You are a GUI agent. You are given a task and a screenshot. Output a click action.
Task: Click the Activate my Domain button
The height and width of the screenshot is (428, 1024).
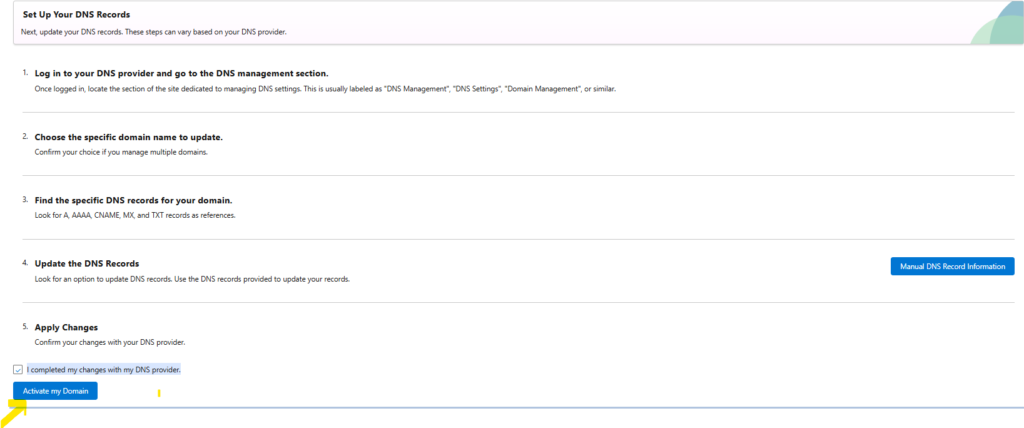(x=55, y=391)
